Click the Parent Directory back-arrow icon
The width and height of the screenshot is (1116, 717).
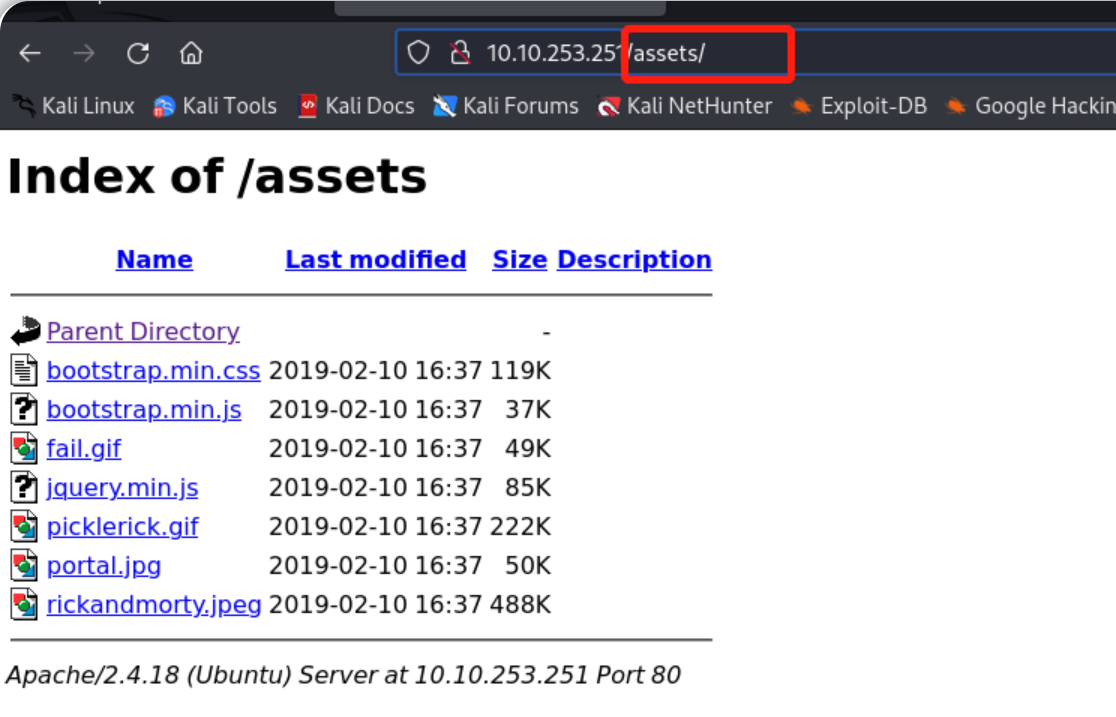(x=26, y=331)
